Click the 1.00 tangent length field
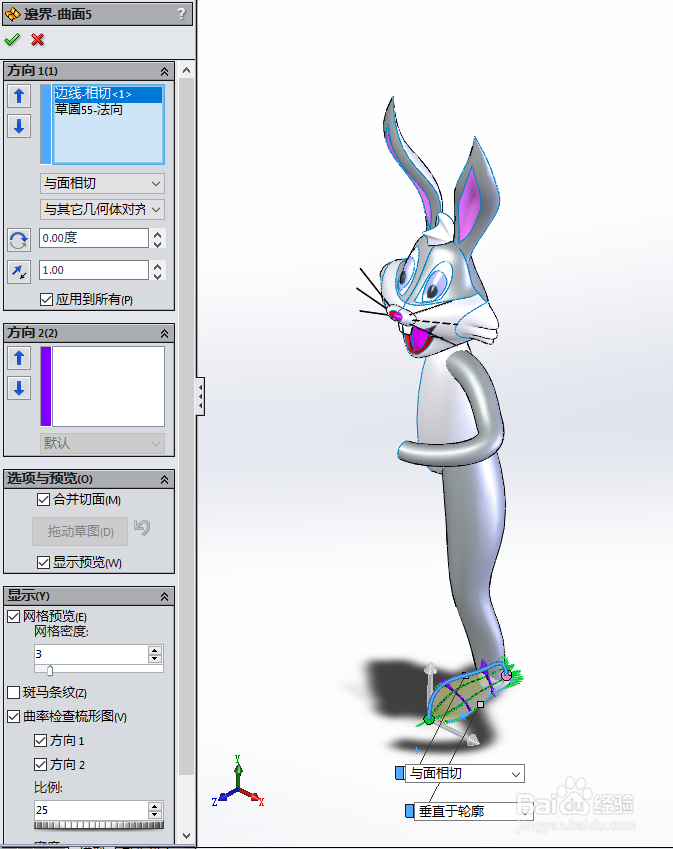 [94, 270]
